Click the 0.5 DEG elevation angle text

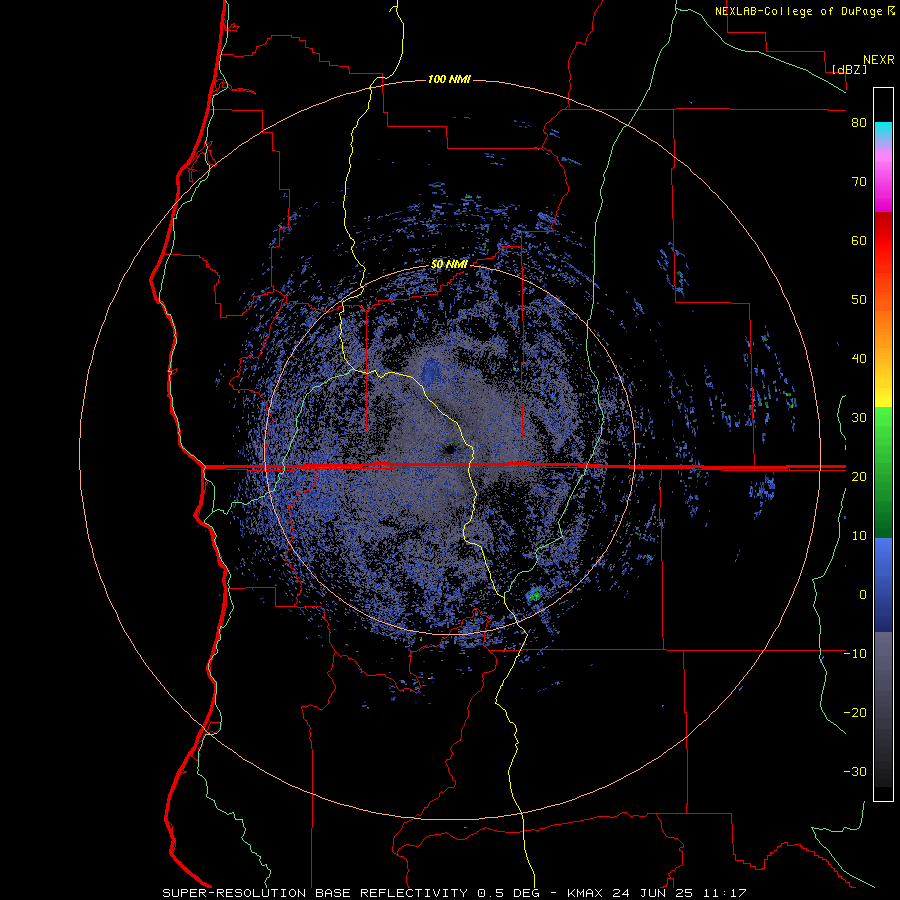click(x=512, y=893)
